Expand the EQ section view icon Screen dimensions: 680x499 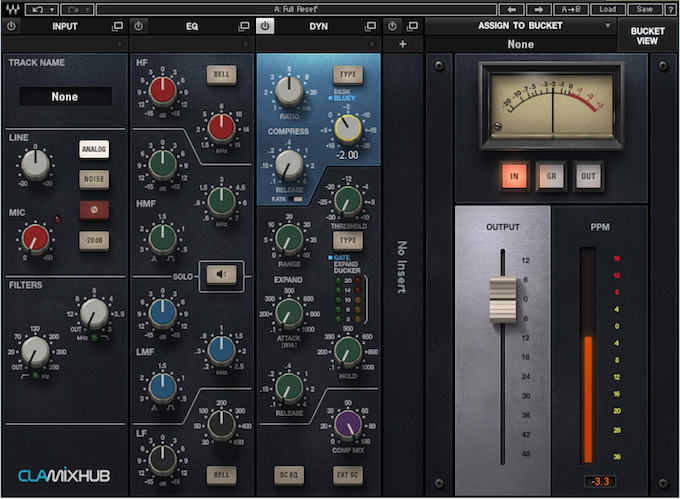tap(244, 26)
